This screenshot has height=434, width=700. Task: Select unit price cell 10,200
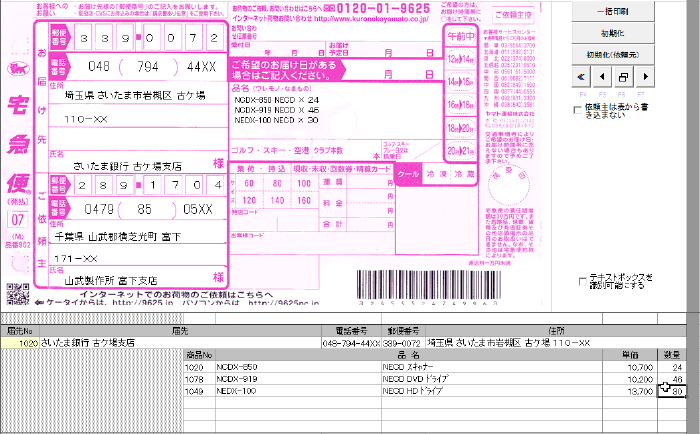[x=630, y=379]
